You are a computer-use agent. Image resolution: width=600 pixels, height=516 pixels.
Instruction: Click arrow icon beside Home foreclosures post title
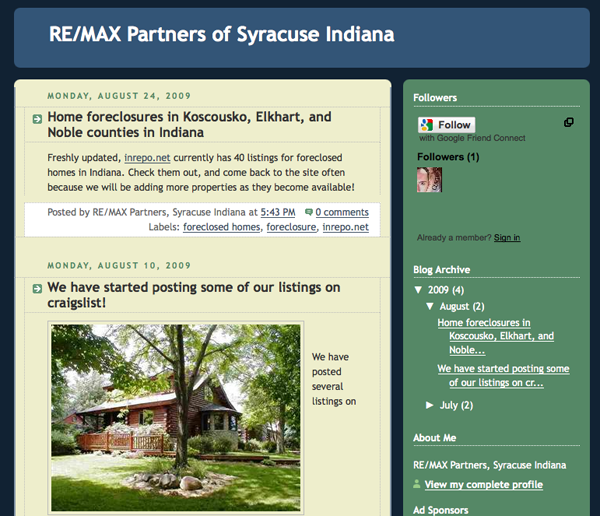point(37,118)
